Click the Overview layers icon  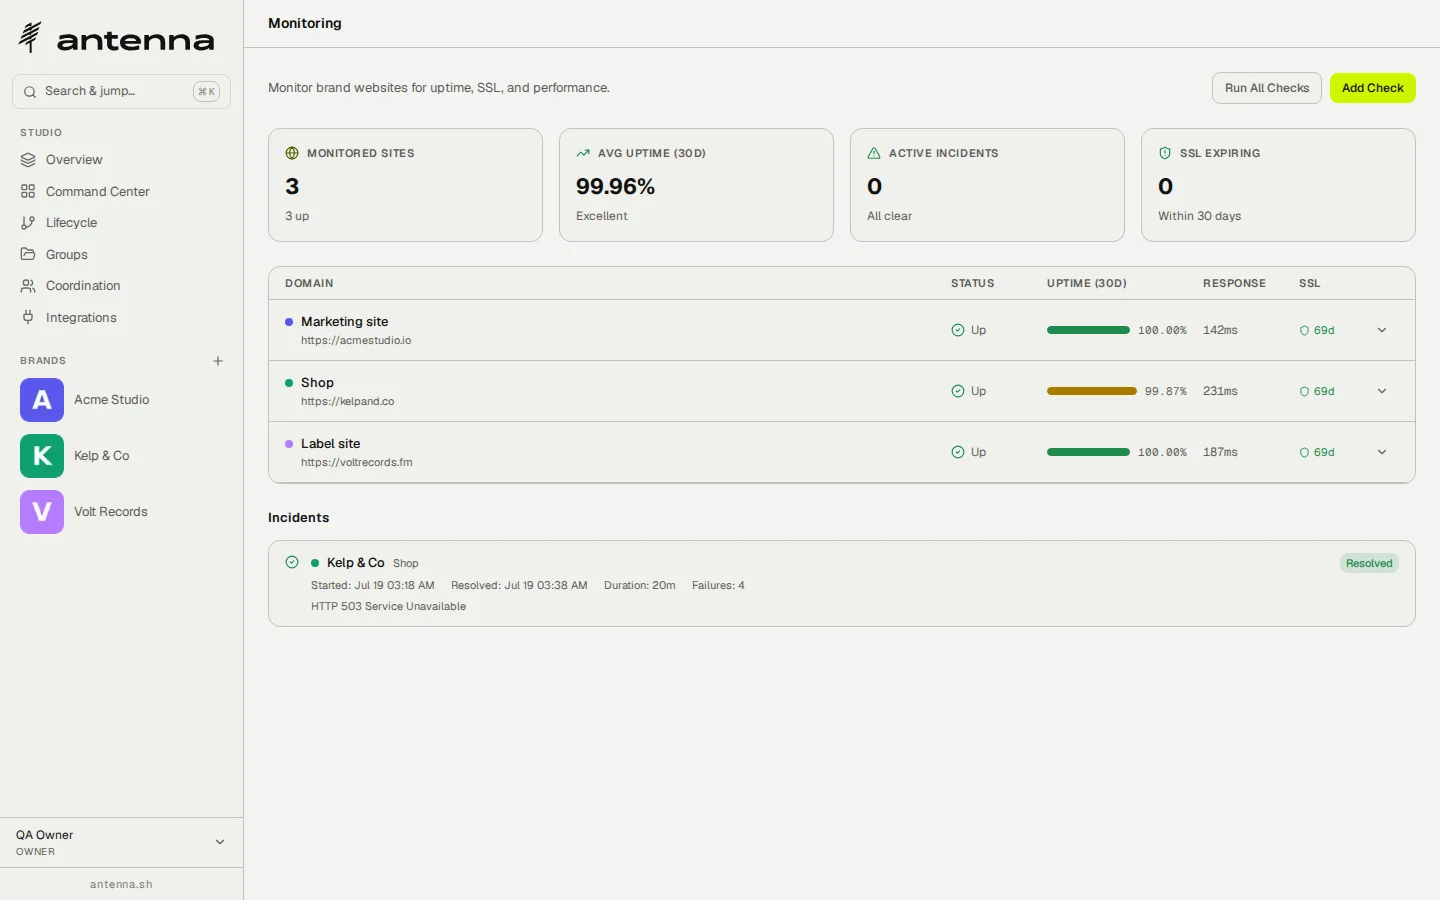(28, 160)
